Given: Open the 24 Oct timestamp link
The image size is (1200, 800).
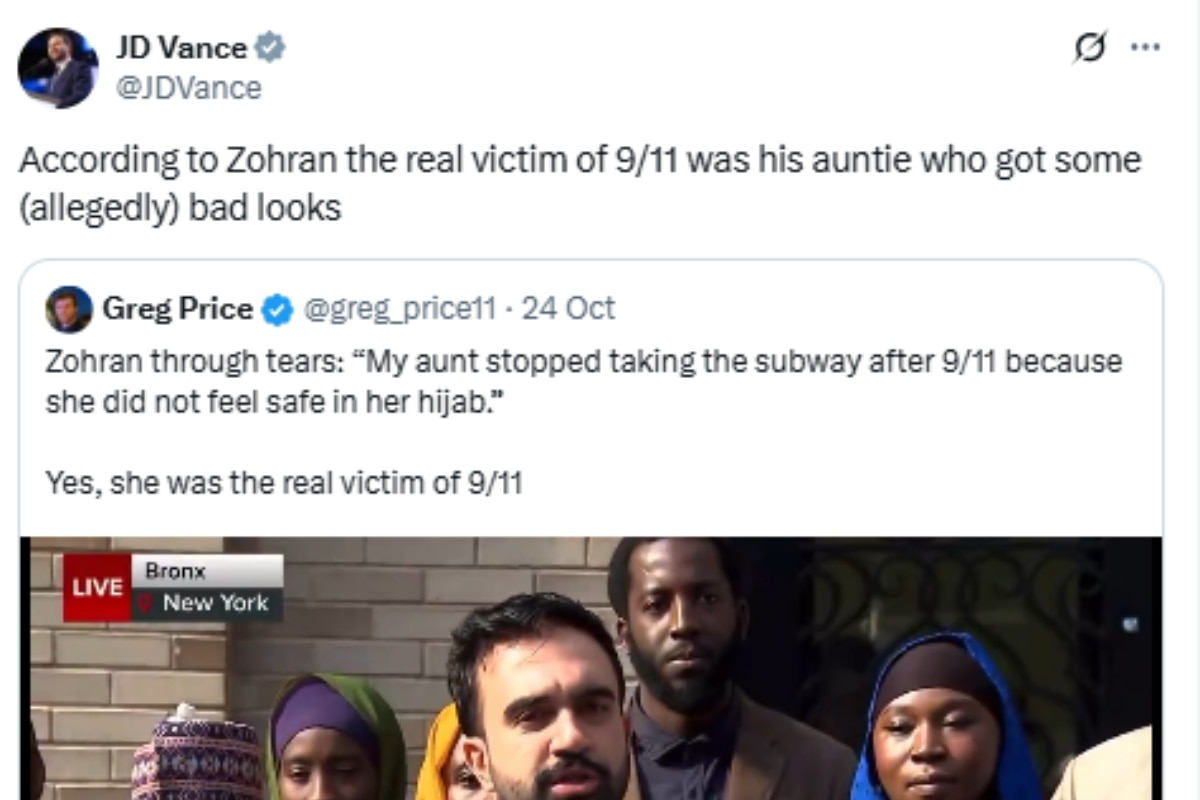Looking at the screenshot, I should [x=568, y=309].
